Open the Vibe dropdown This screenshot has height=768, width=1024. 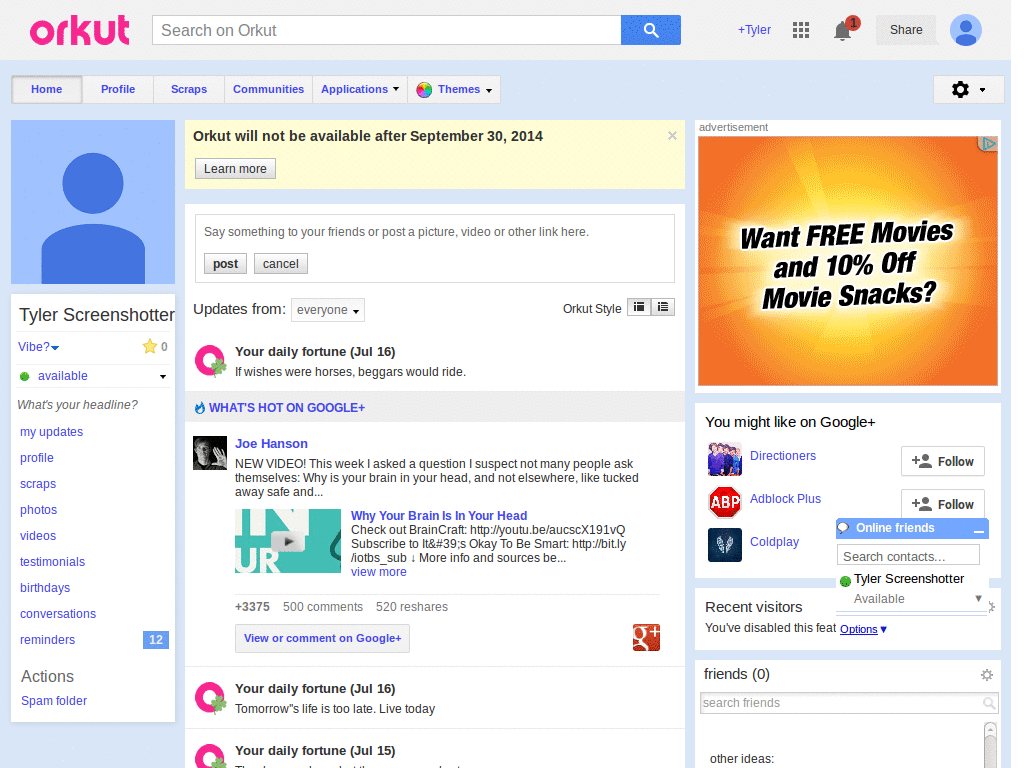(x=39, y=347)
